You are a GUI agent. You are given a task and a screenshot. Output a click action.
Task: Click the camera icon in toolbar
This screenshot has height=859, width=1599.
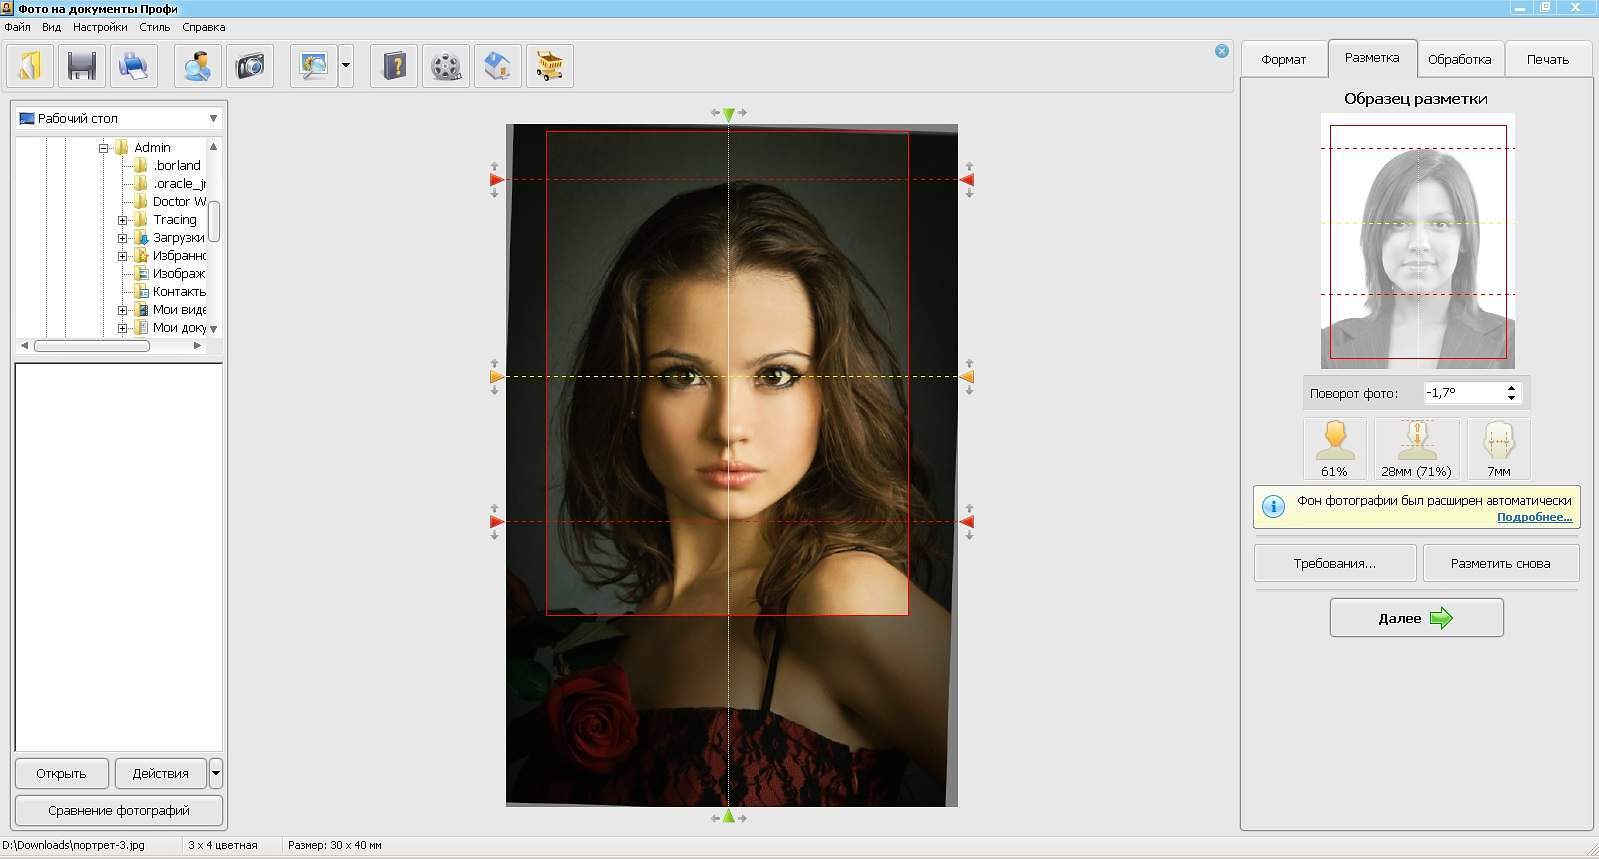pos(250,66)
